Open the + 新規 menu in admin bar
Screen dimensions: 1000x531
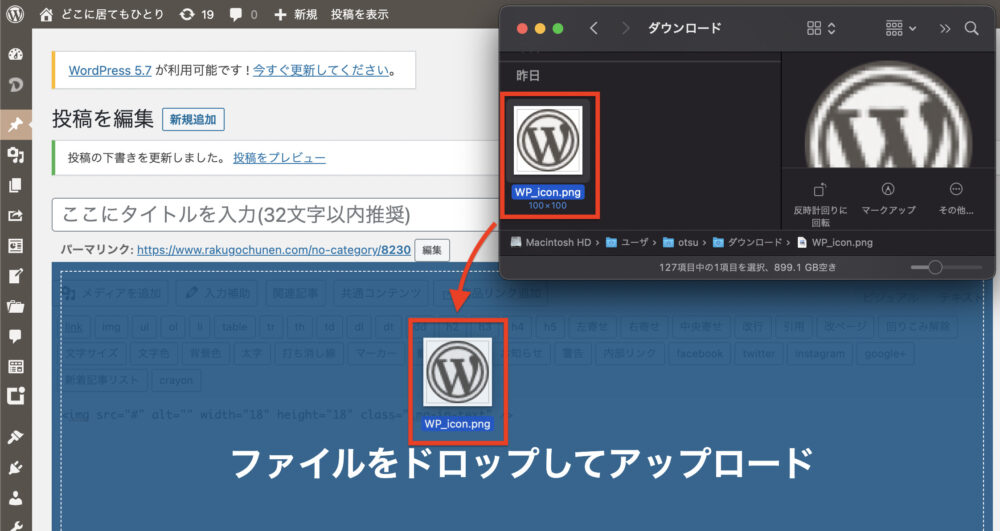[x=295, y=14]
